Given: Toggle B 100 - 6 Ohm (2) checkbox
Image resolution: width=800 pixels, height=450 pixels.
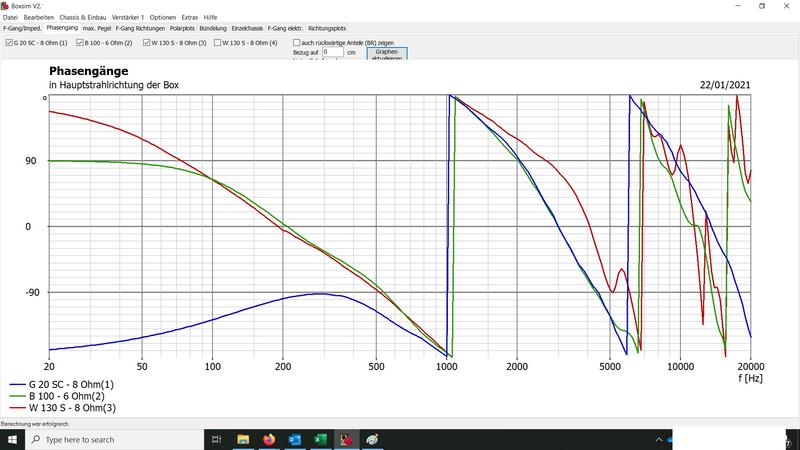Looking at the screenshot, I should click(x=80, y=43).
